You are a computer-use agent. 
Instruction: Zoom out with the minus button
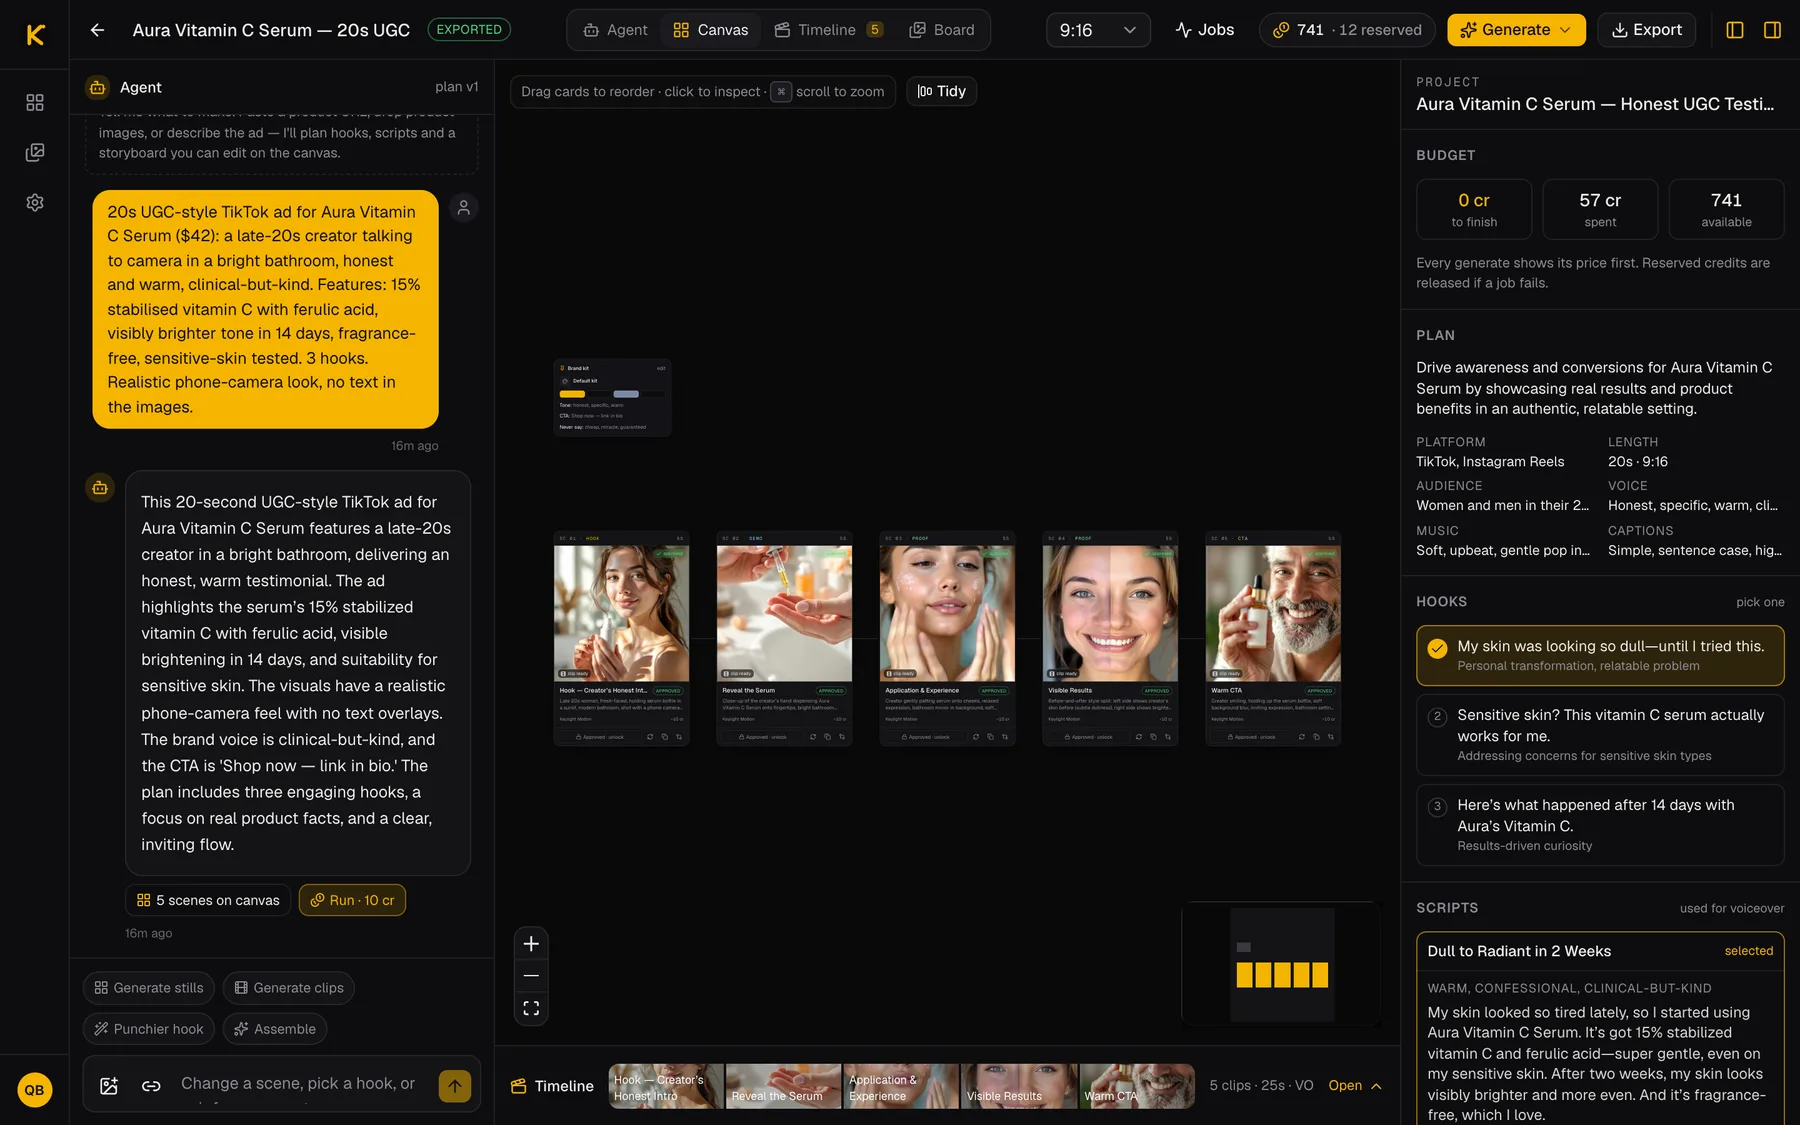[x=531, y=976]
